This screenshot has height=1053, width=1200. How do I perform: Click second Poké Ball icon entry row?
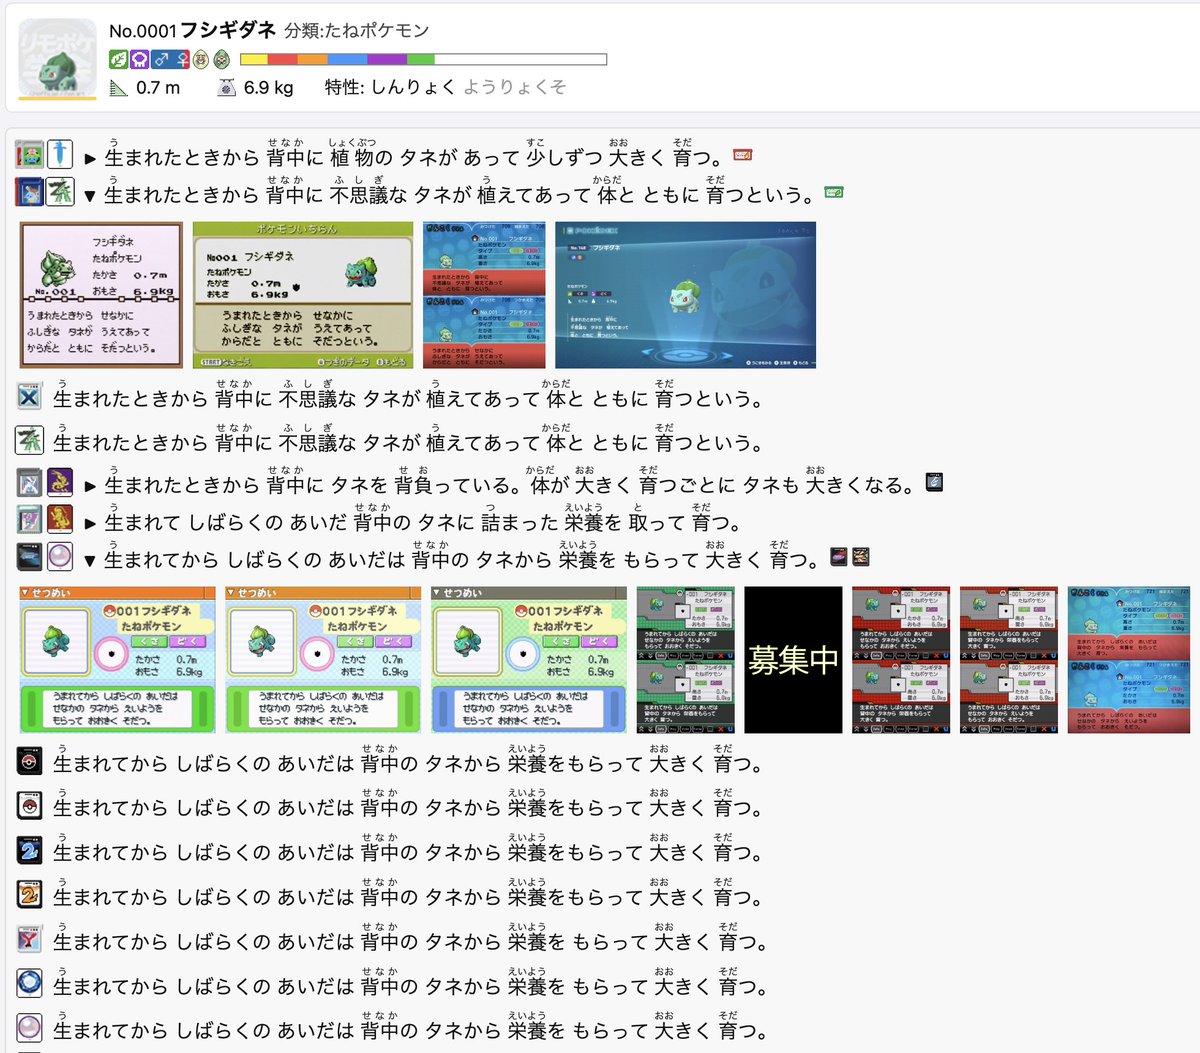30,806
